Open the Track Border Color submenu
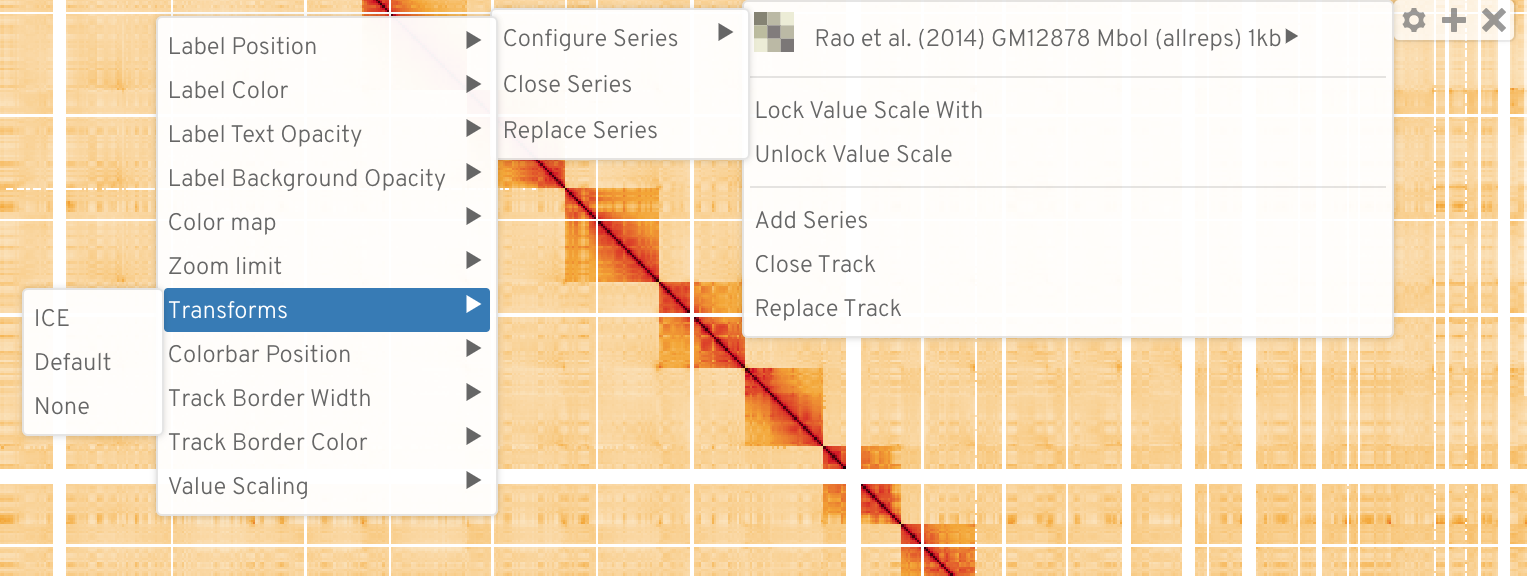Screen dimensions: 1528x576 tap(269, 442)
